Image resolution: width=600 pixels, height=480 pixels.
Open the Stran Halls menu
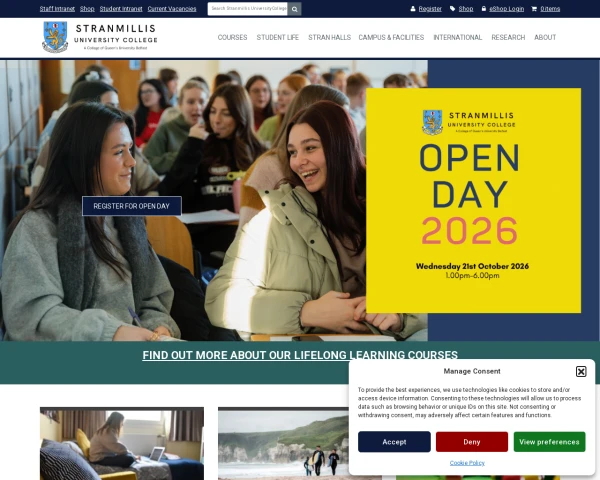coord(329,38)
